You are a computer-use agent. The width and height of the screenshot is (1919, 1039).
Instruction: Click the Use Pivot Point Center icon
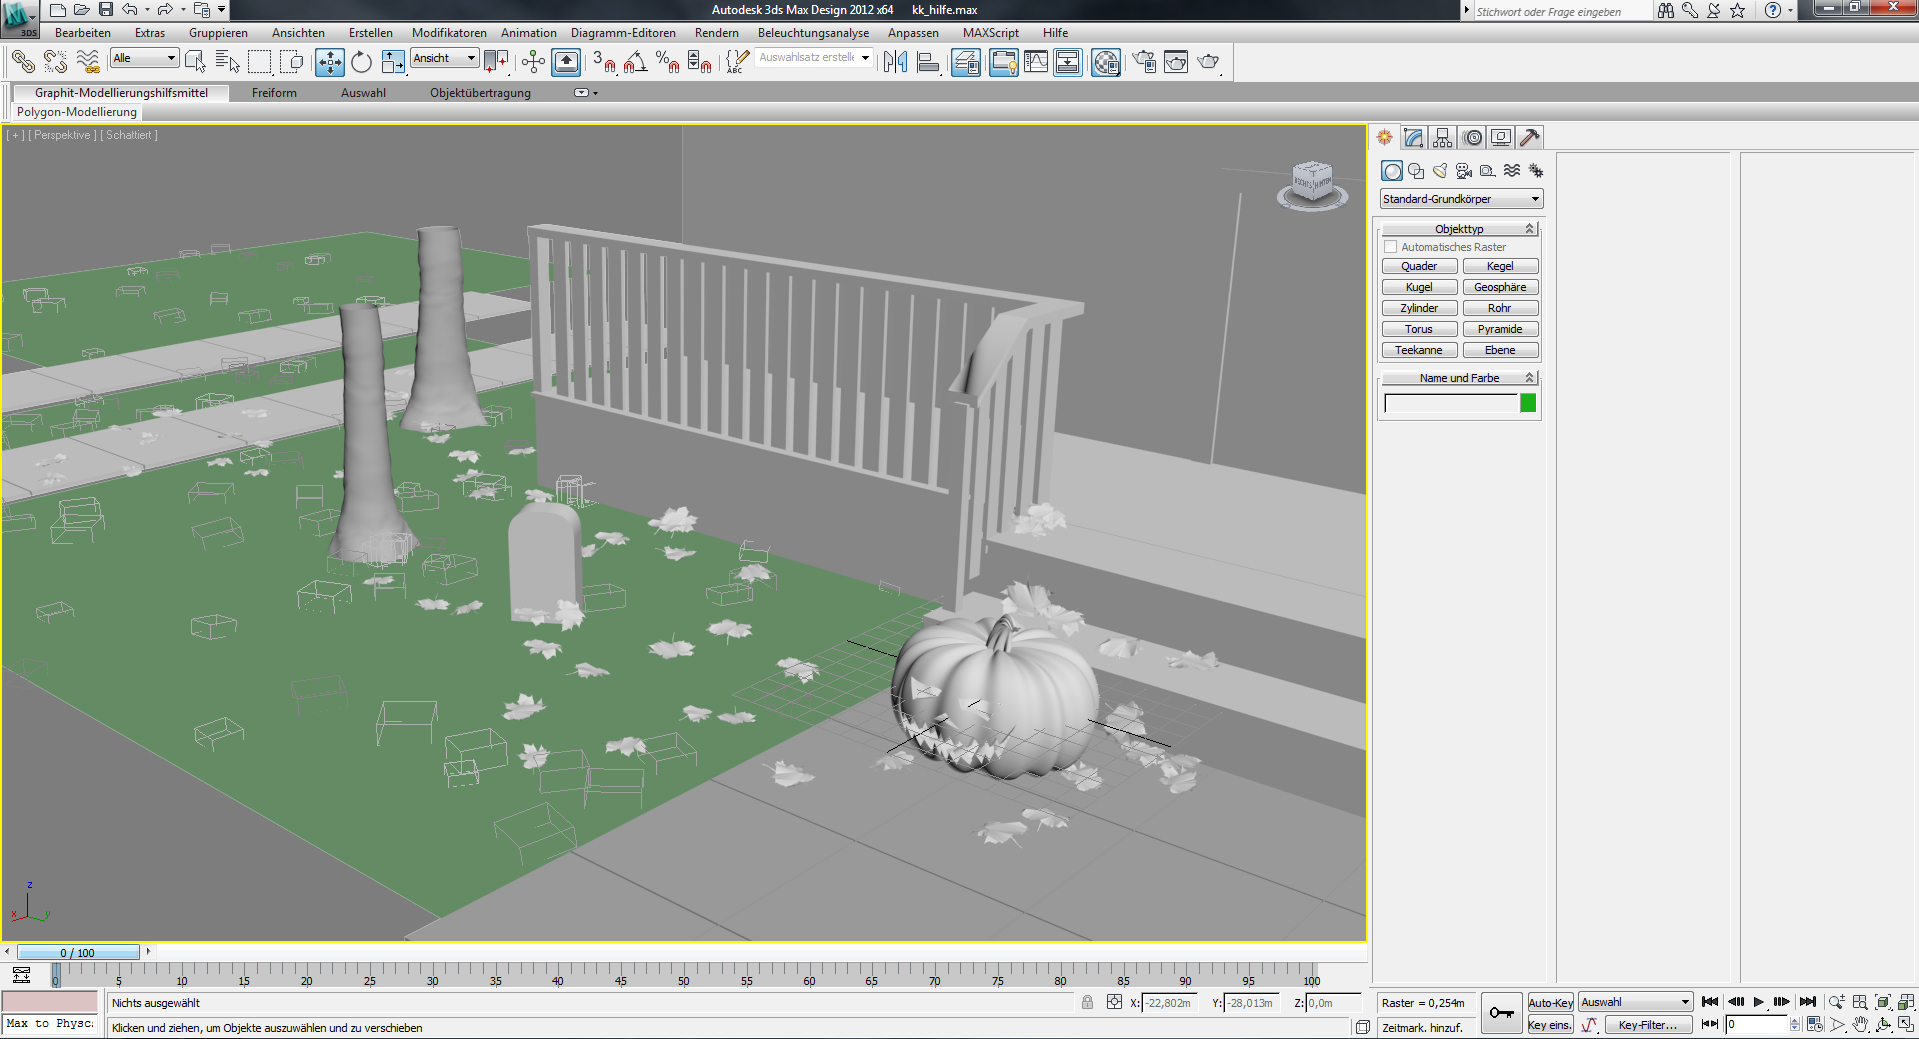pyautogui.click(x=496, y=62)
